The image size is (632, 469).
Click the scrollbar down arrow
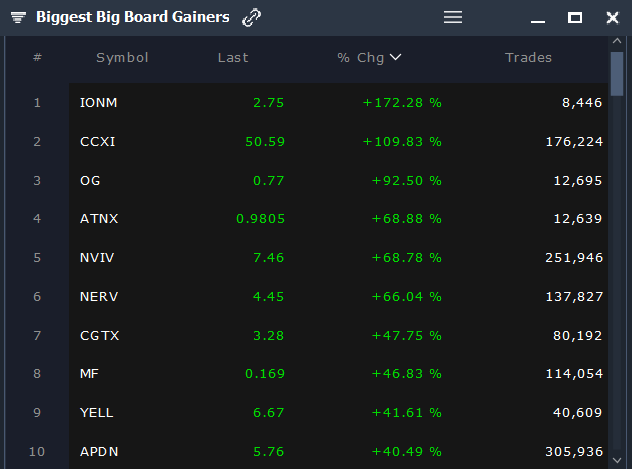(x=617, y=460)
